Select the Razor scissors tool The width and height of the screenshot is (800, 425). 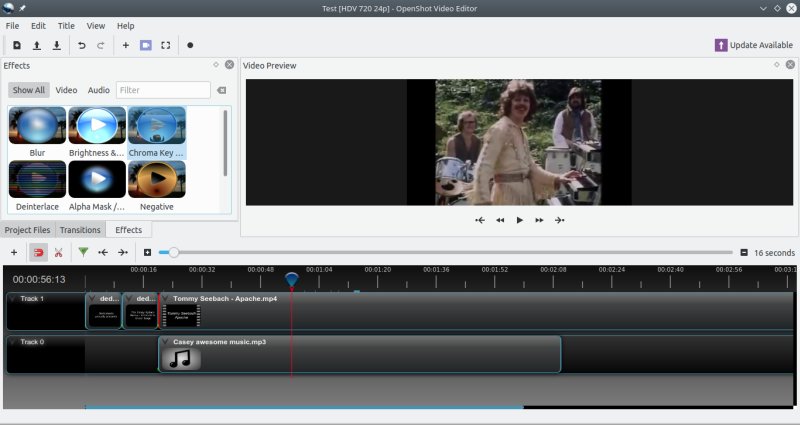point(58,253)
